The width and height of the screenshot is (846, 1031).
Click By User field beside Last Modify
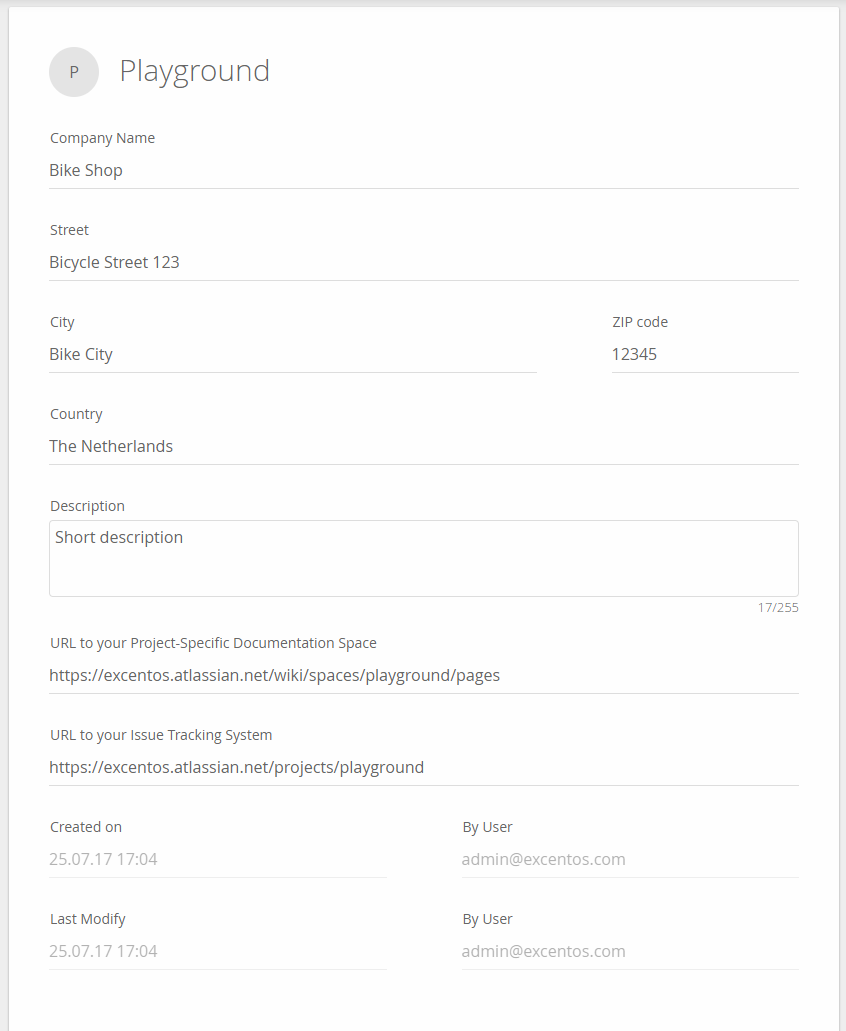(x=630, y=952)
